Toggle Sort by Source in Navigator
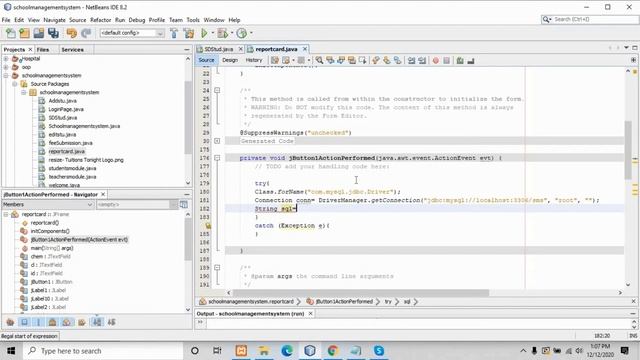The image size is (640, 360). tap(111, 322)
